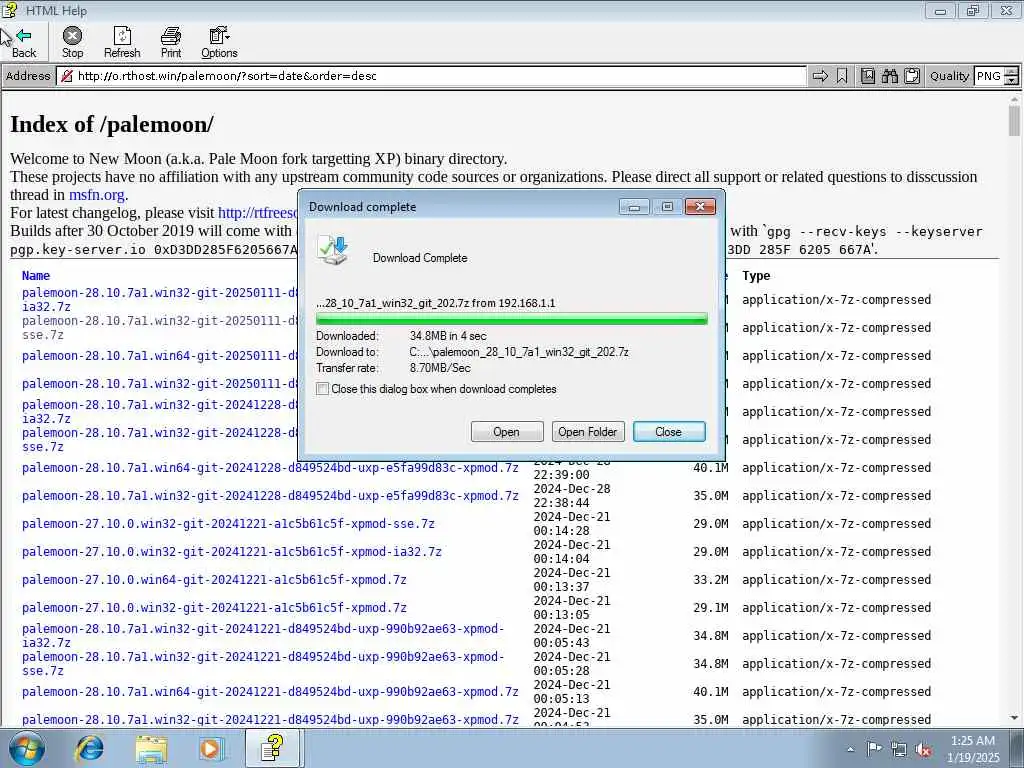This screenshot has height=768, width=1024.
Task: Click the page security icon in address bar
Action: click(x=66, y=76)
